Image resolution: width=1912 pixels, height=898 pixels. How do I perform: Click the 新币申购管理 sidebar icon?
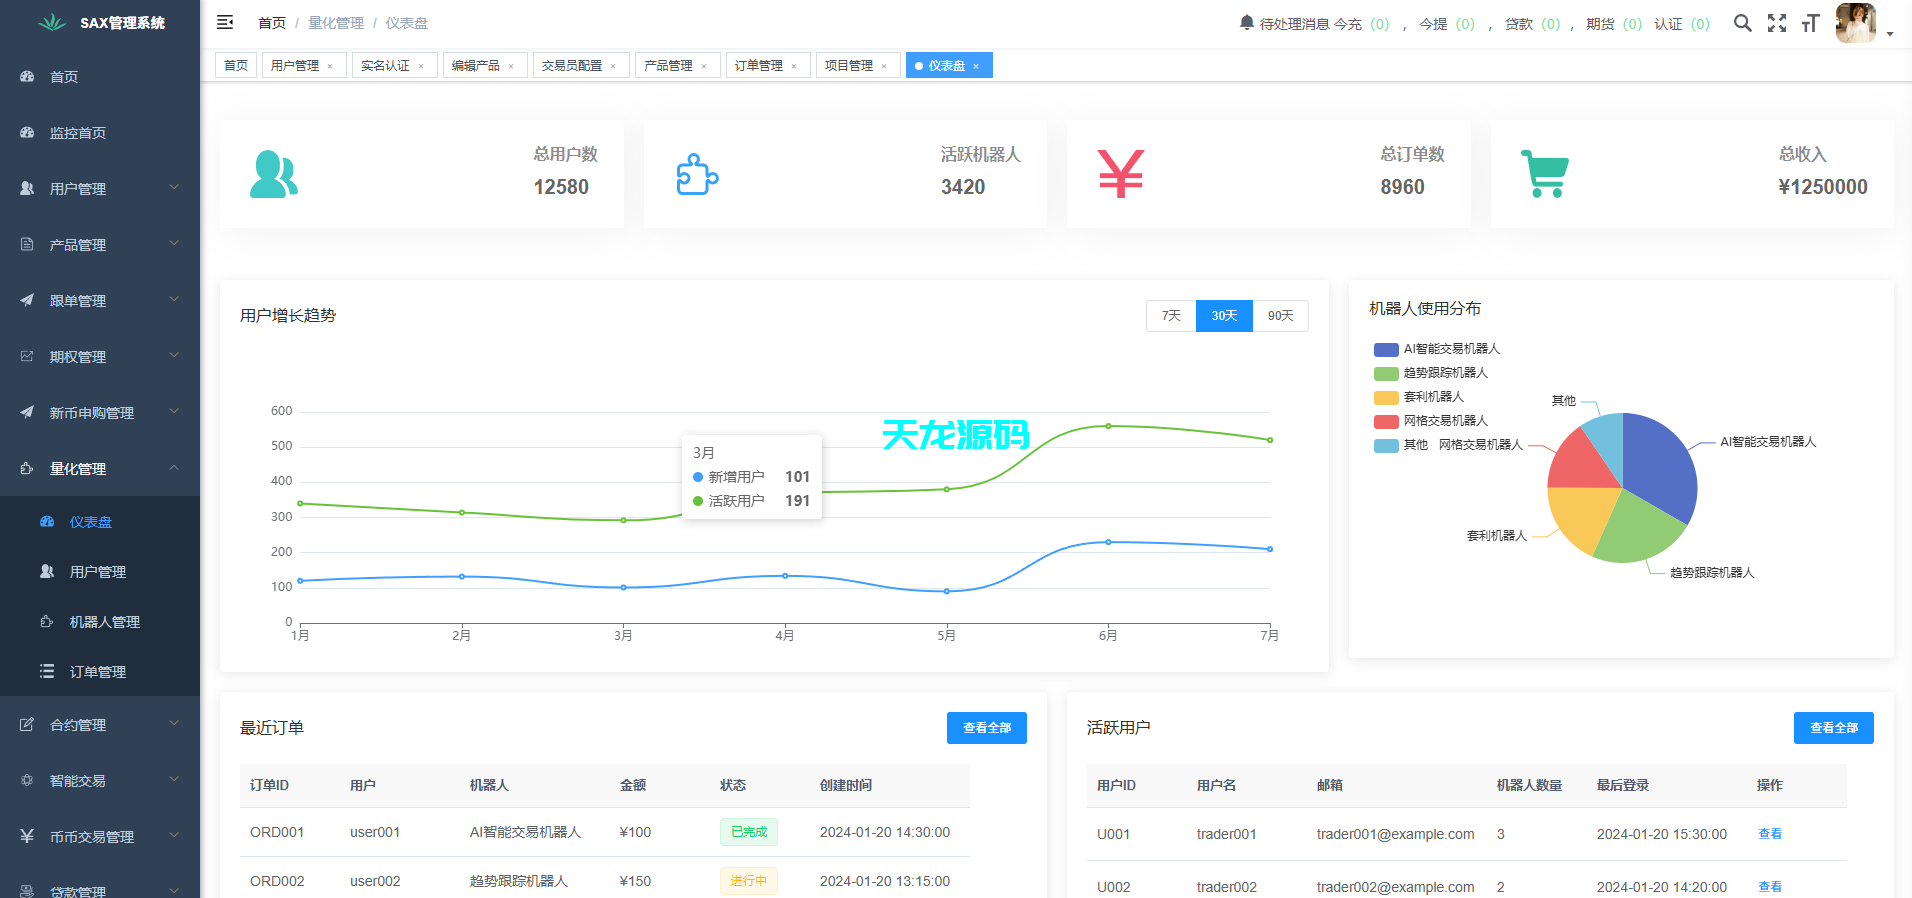[27, 412]
